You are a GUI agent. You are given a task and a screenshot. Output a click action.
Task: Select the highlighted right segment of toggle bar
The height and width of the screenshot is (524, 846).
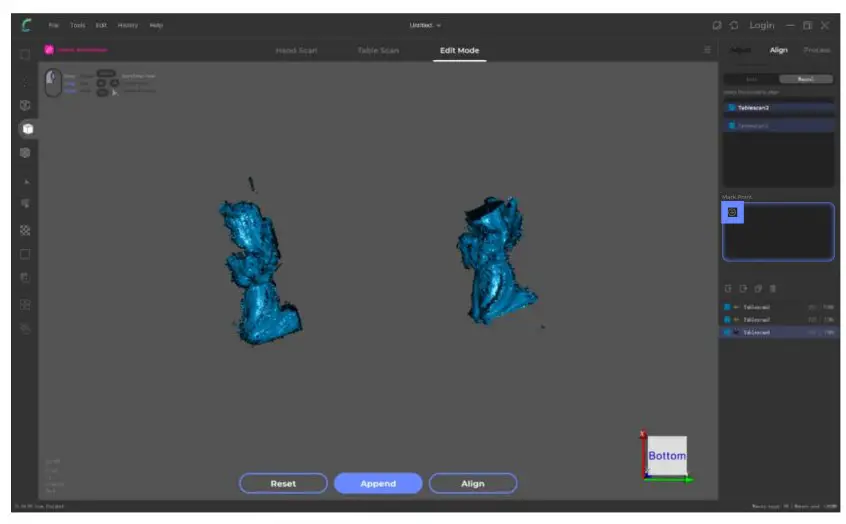(806, 79)
